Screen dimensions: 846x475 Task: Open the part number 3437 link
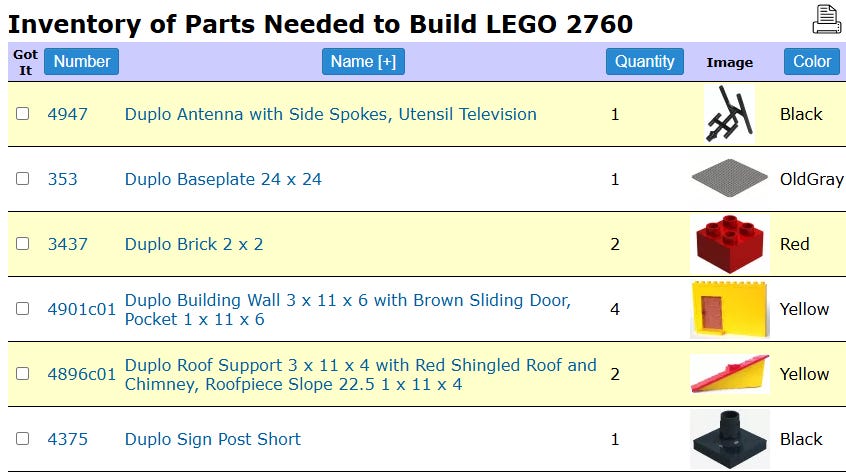point(67,244)
